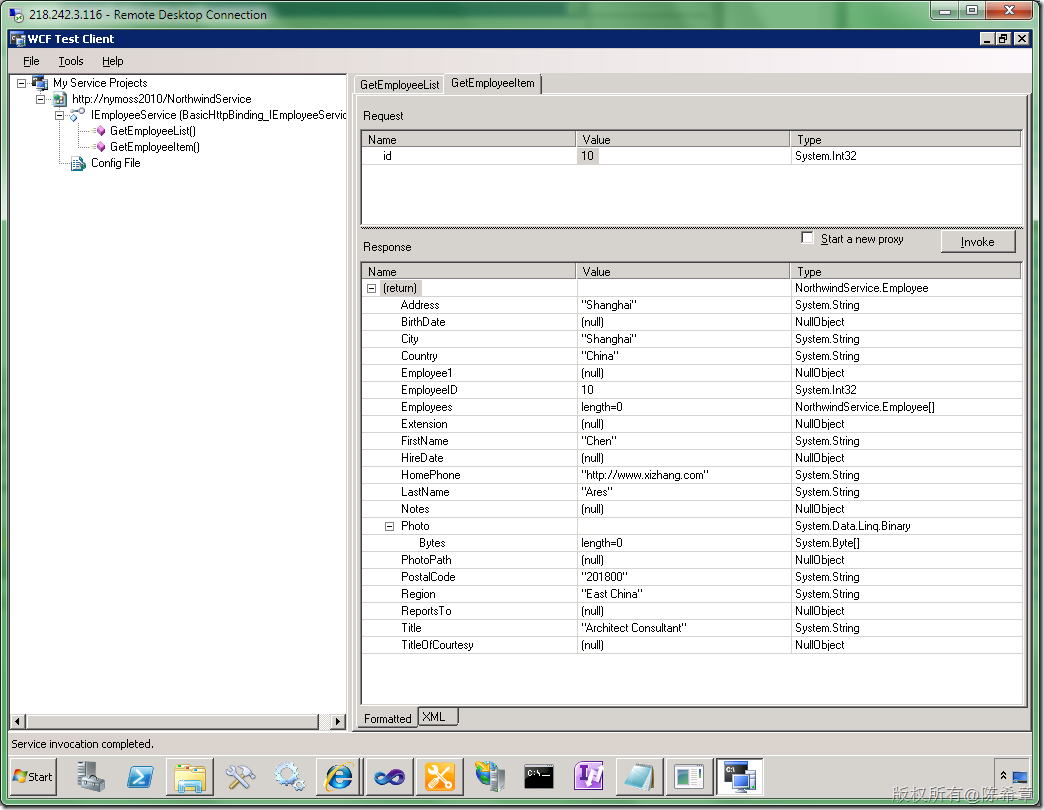Click the Country "China" value cell

684,356
